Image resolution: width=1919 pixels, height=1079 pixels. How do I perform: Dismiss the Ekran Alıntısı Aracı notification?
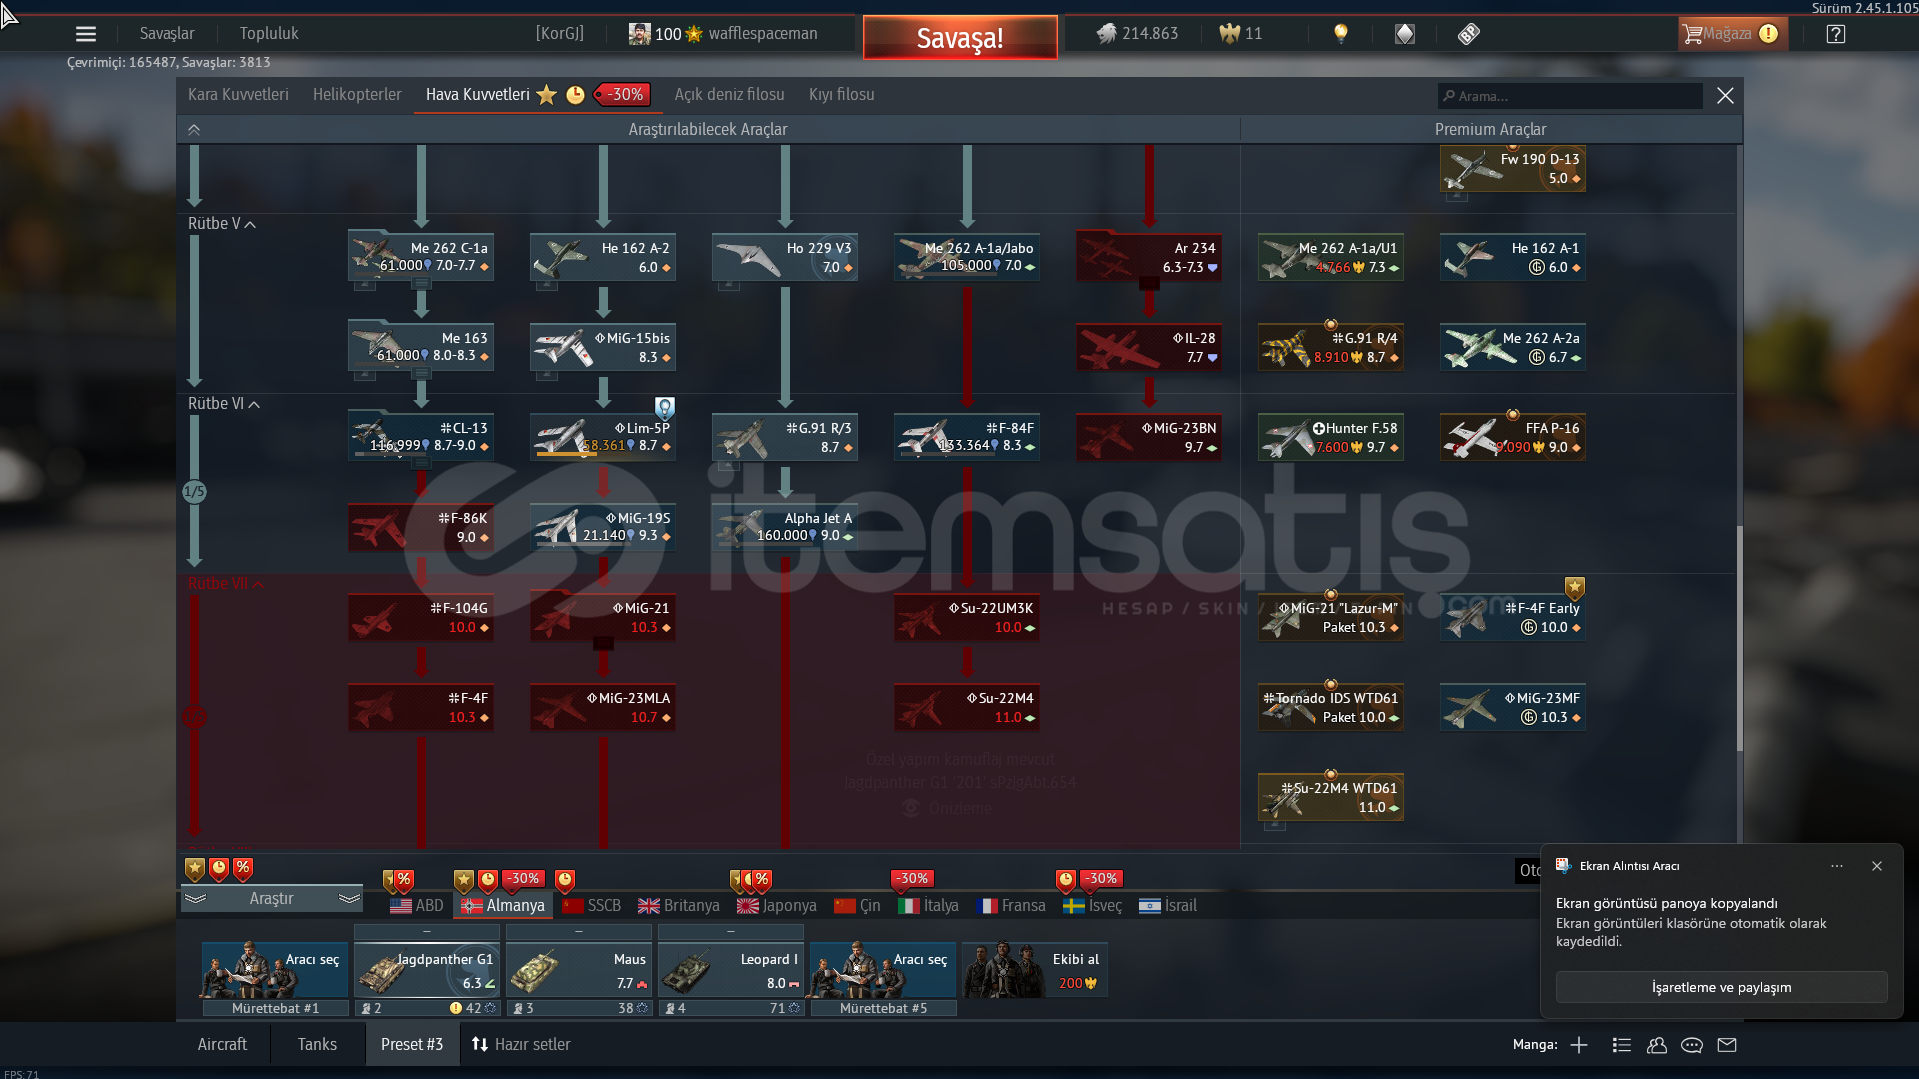click(1877, 866)
